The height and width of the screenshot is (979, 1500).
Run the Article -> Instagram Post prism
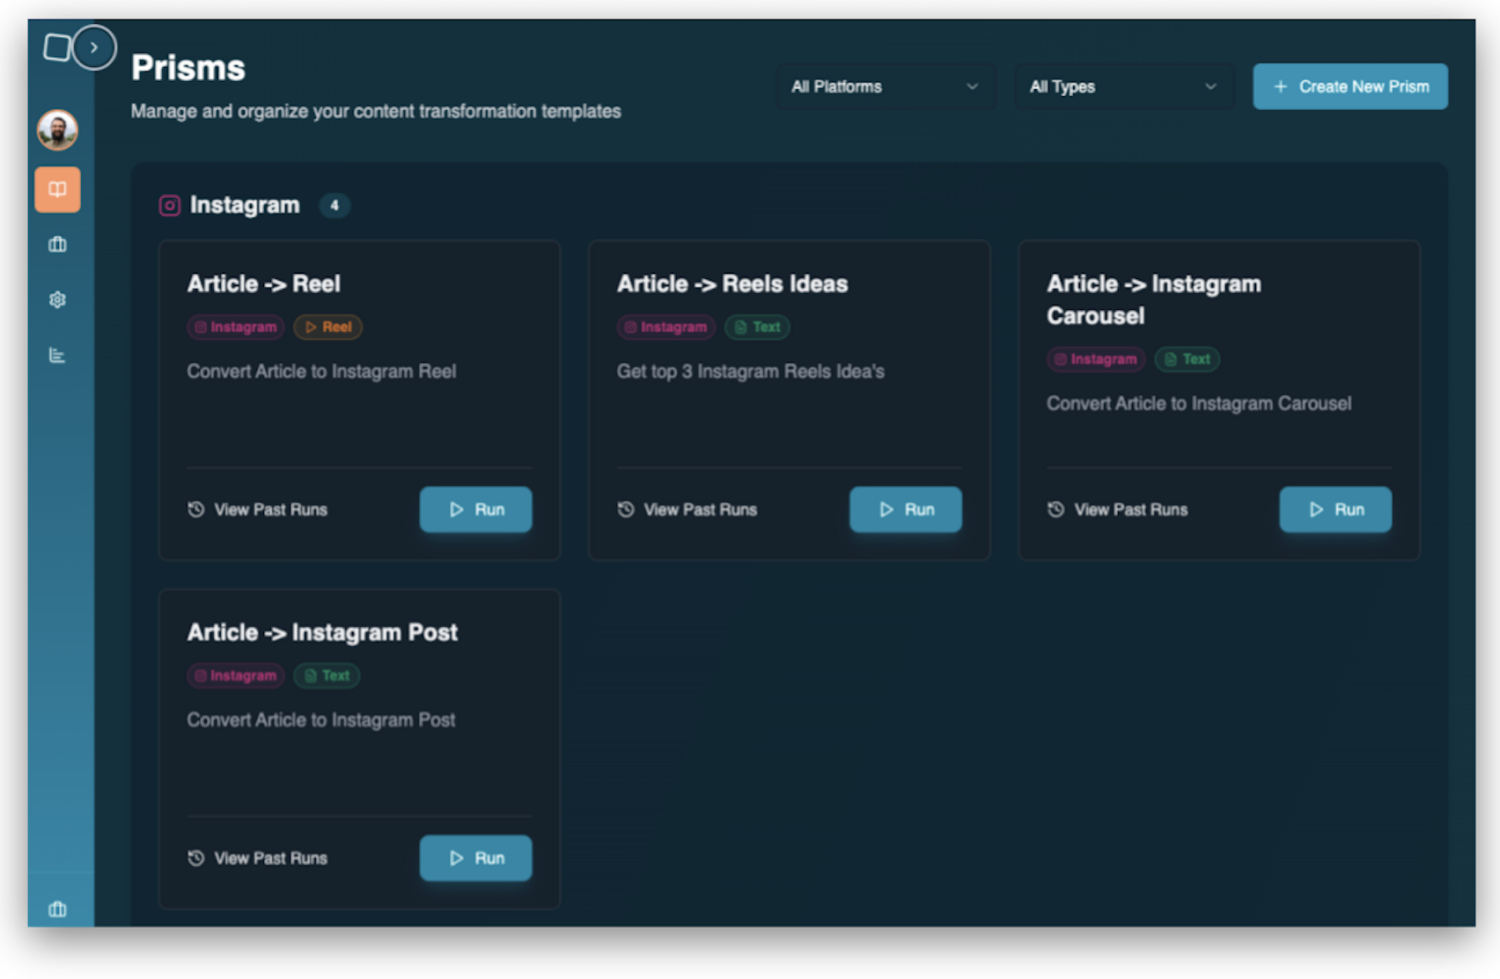475,858
